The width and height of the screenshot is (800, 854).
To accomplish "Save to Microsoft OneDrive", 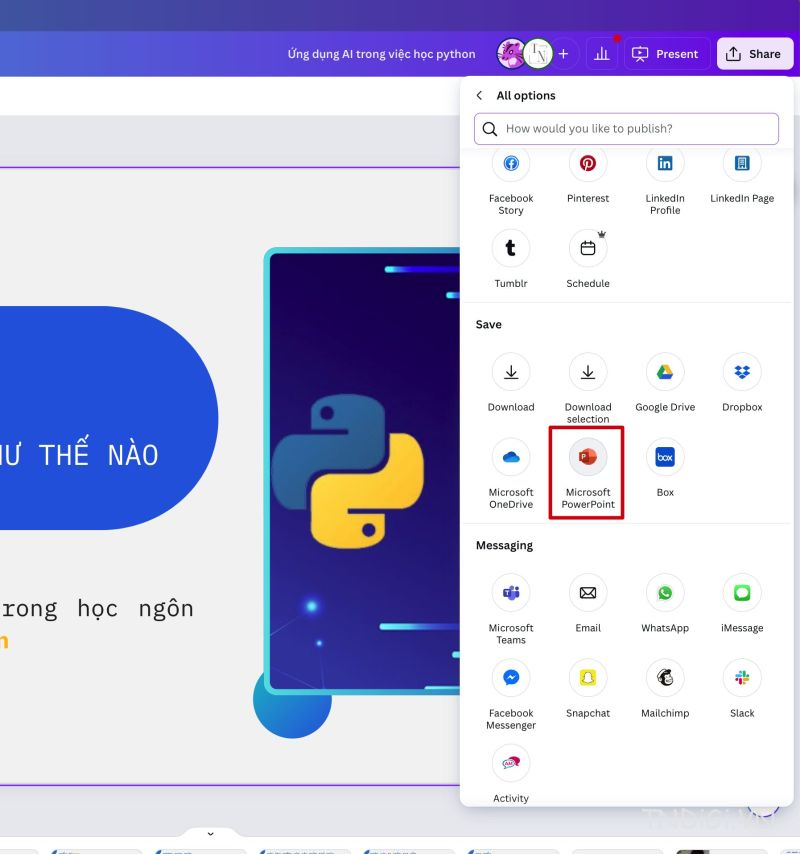I will click(x=511, y=457).
